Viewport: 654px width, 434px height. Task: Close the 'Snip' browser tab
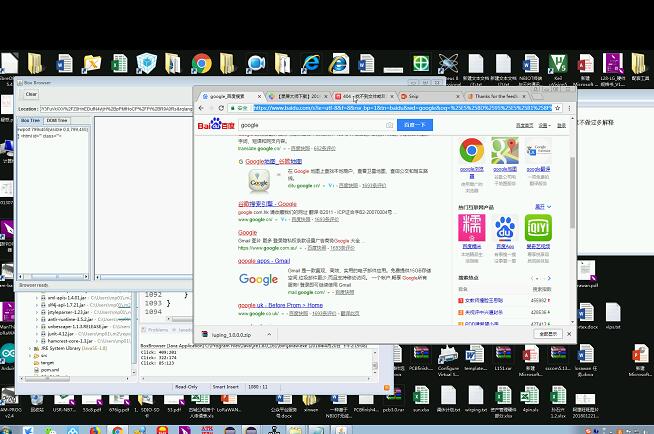[x=458, y=96]
